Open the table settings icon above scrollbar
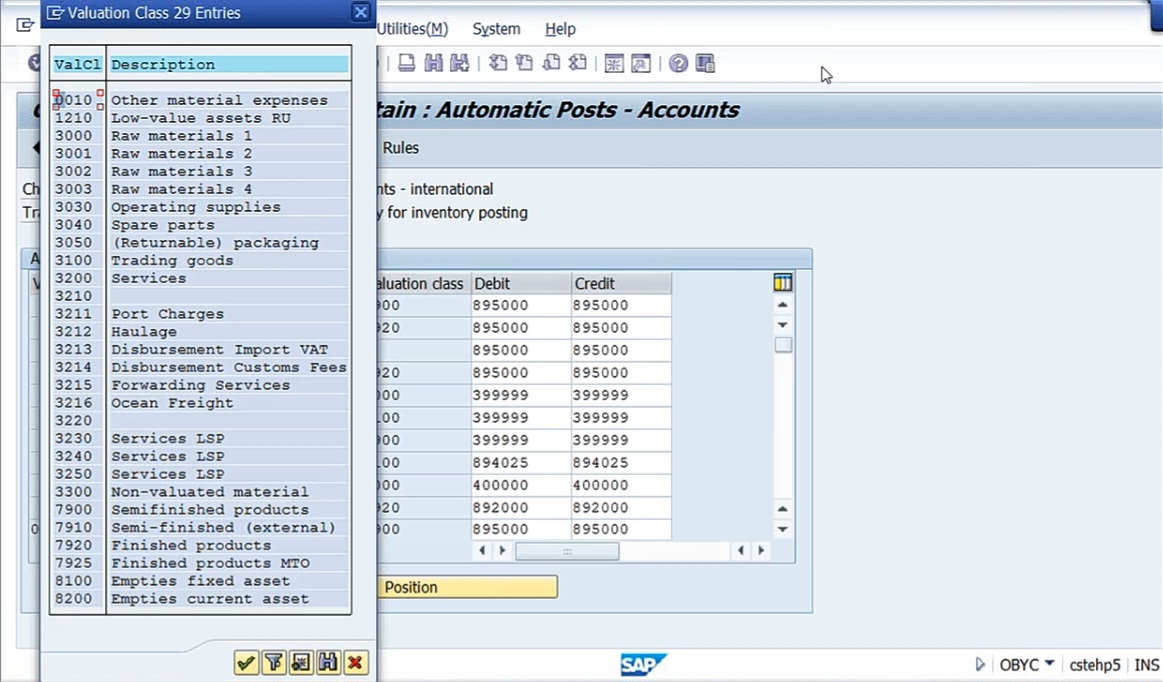 tap(783, 282)
